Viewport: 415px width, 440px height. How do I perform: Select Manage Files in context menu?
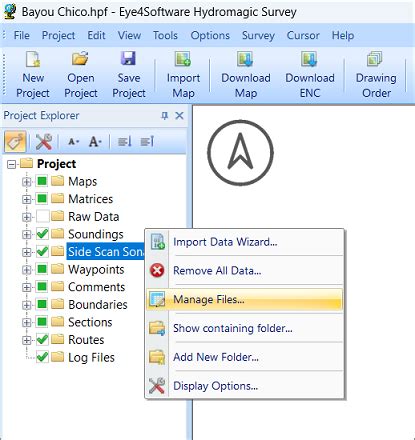[x=245, y=299]
